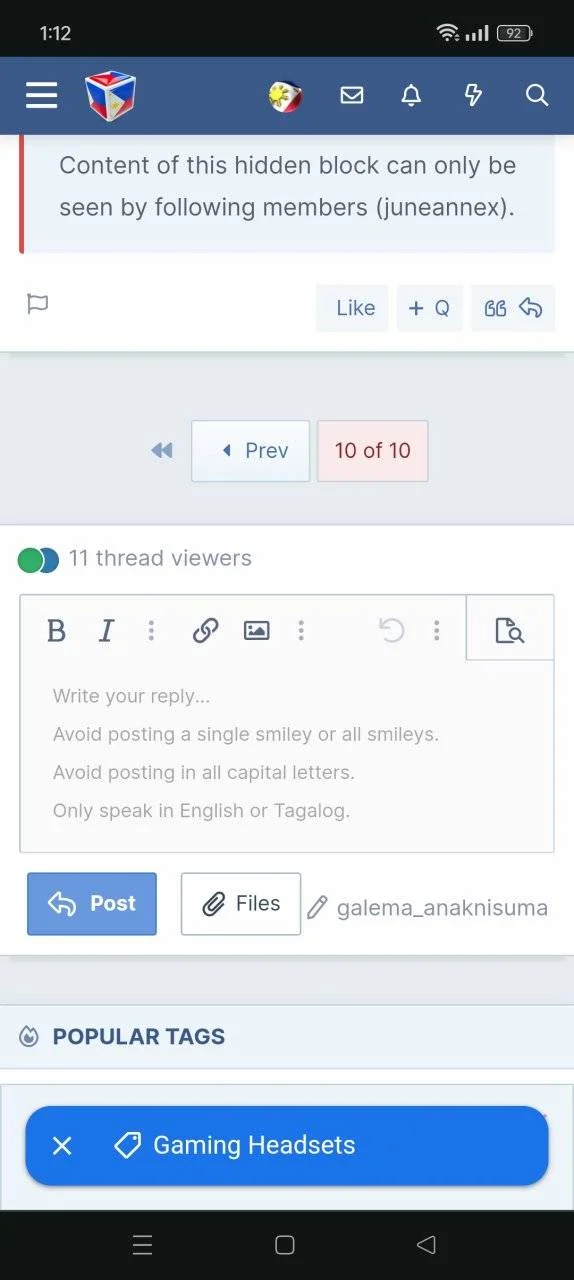Viewport: 574px width, 1280px height.
Task: Open the user avatar profile menu
Action: tap(286, 96)
